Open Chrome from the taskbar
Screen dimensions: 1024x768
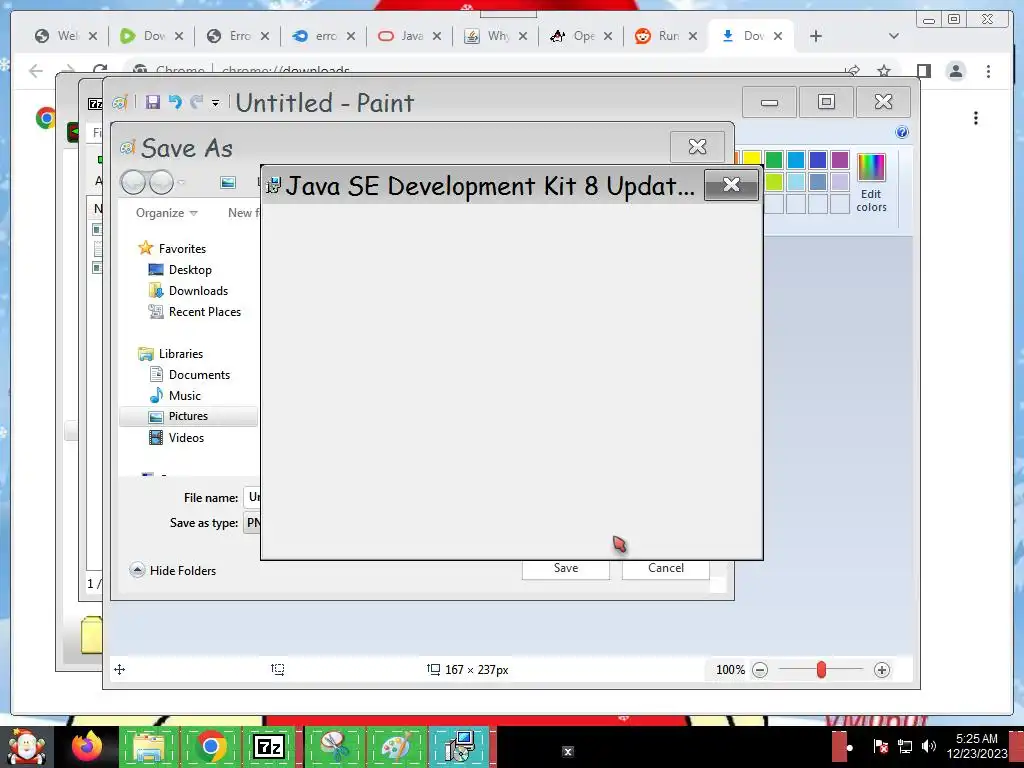(x=210, y=746)
